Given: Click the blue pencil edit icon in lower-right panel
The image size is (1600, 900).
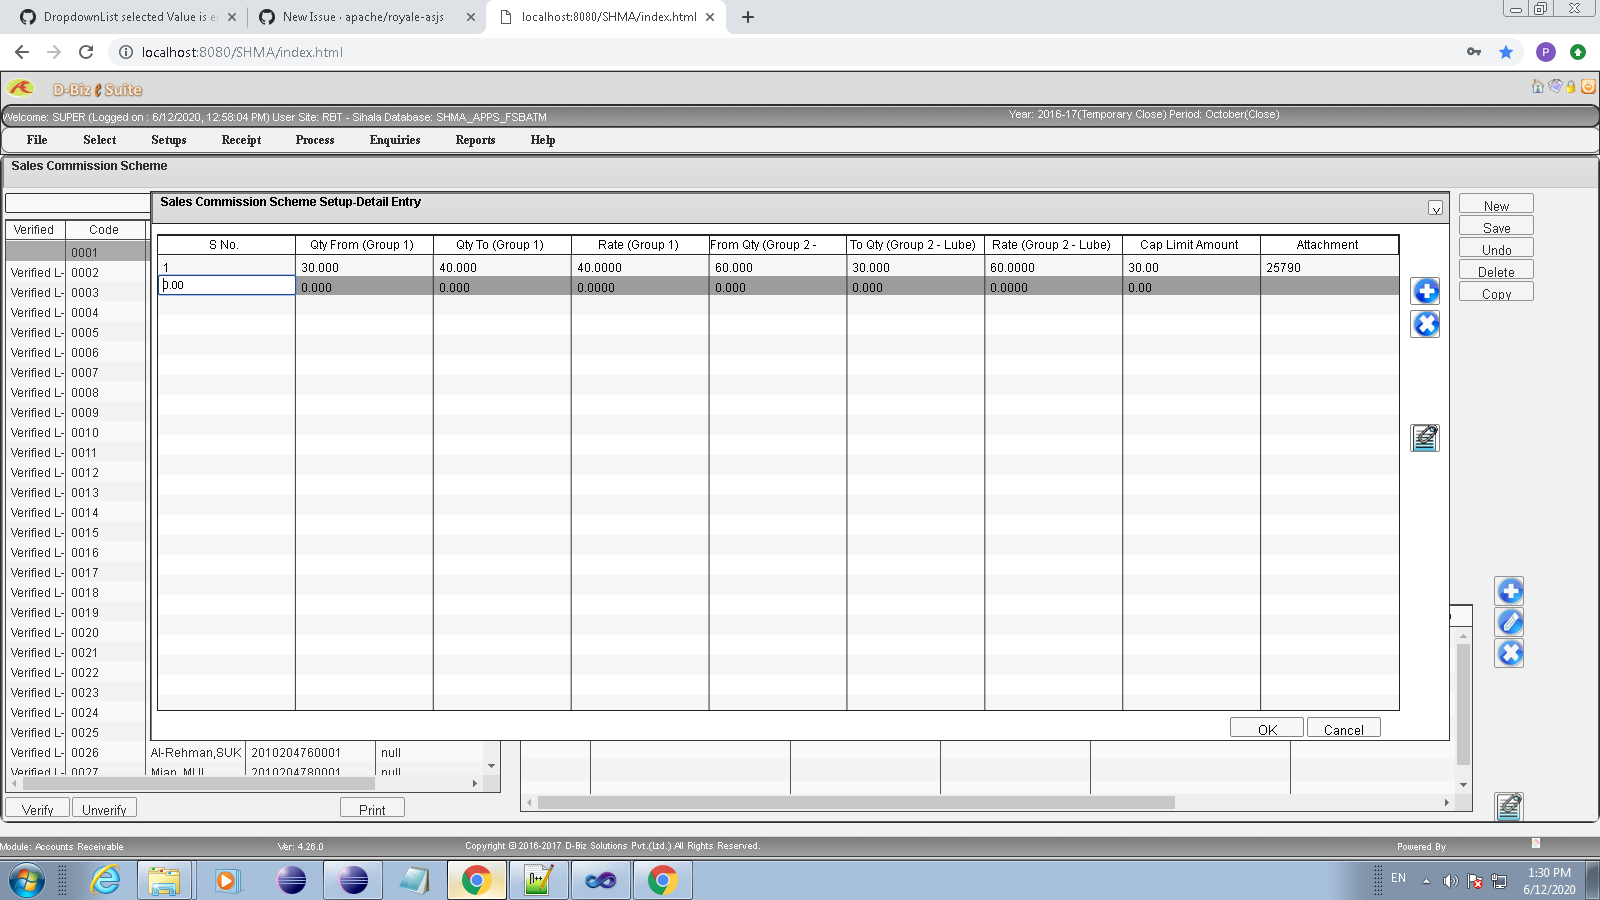Looking at the screenshot, I should click(x=1510, y=621).
